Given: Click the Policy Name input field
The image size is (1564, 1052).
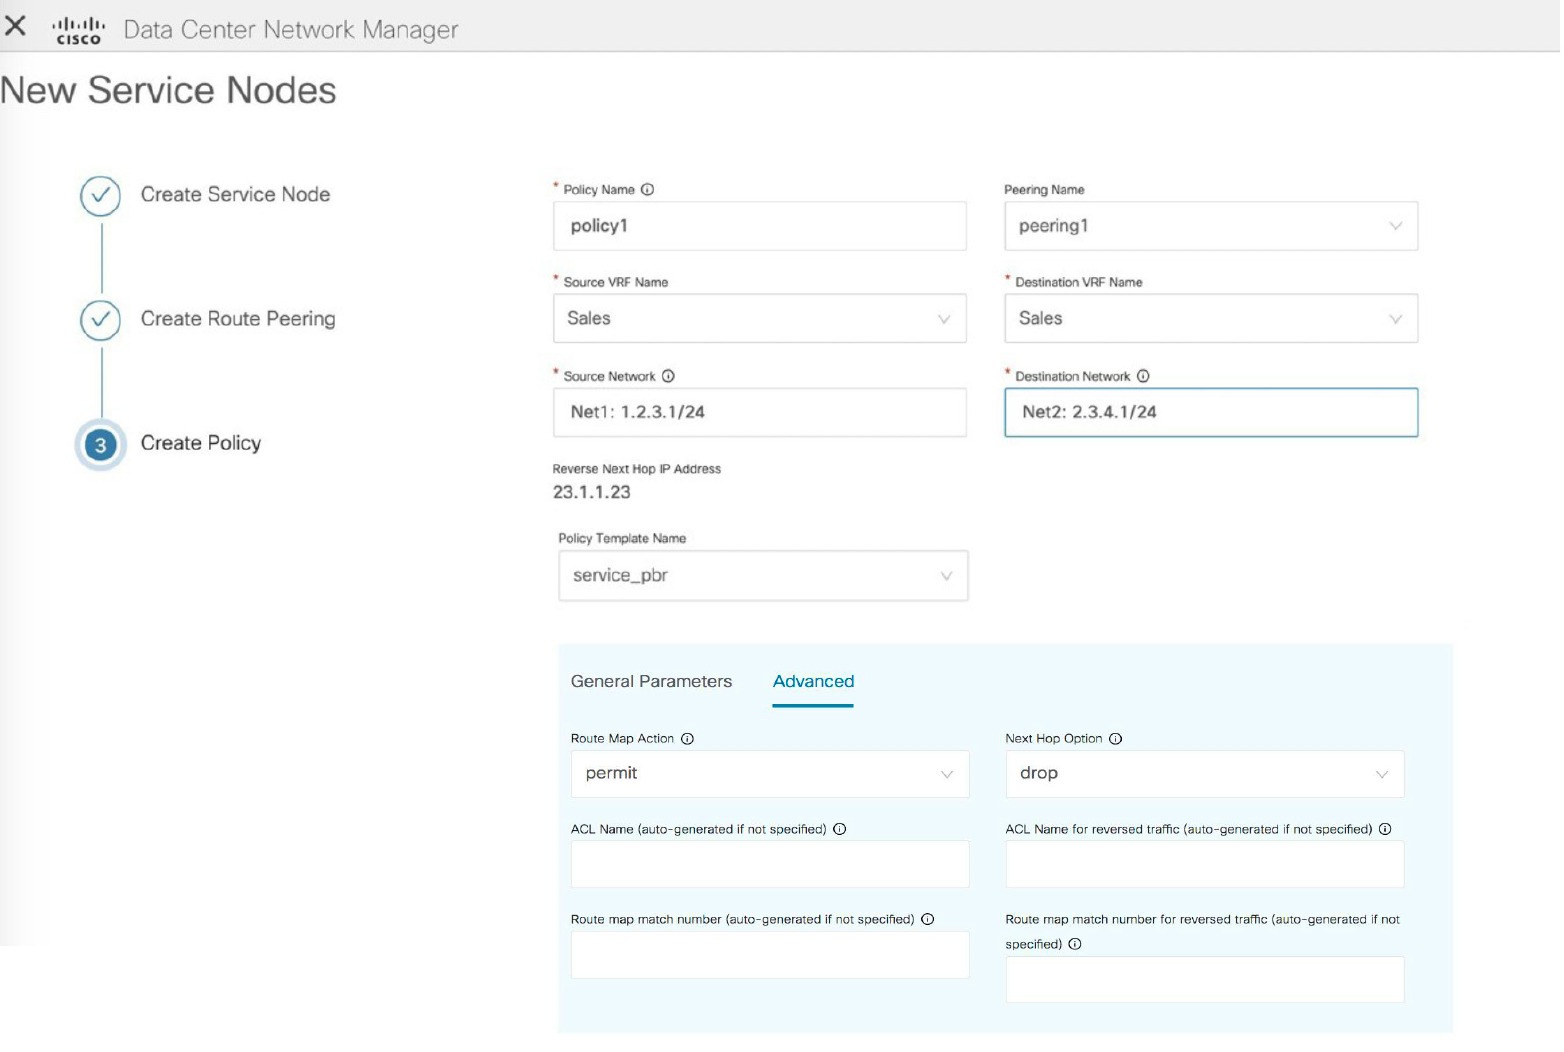Looking at the screenshot, I should 759,227.
